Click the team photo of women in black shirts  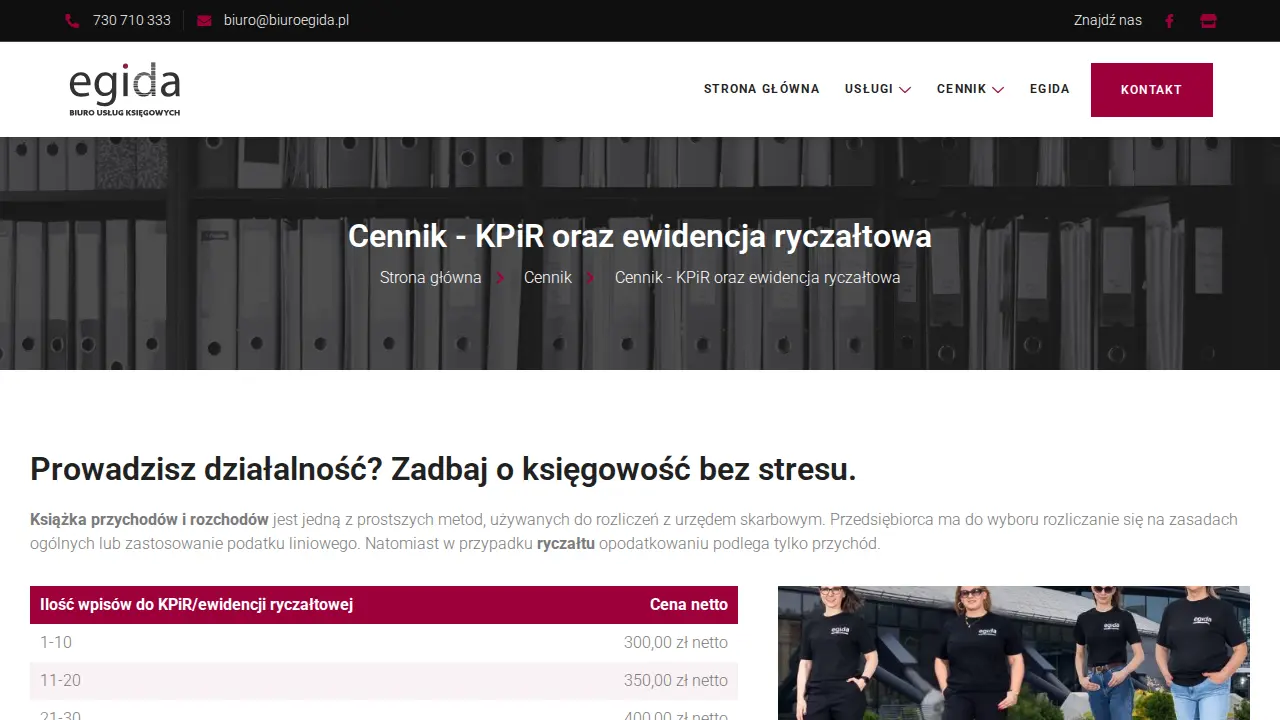(x=1014, y=653)
